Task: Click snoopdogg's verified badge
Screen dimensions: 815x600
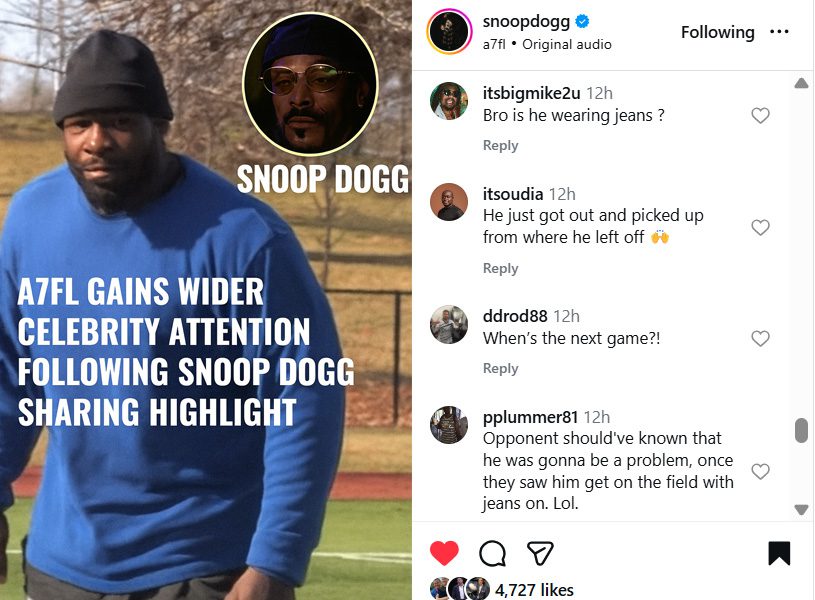Action: (x=582, y=21)
